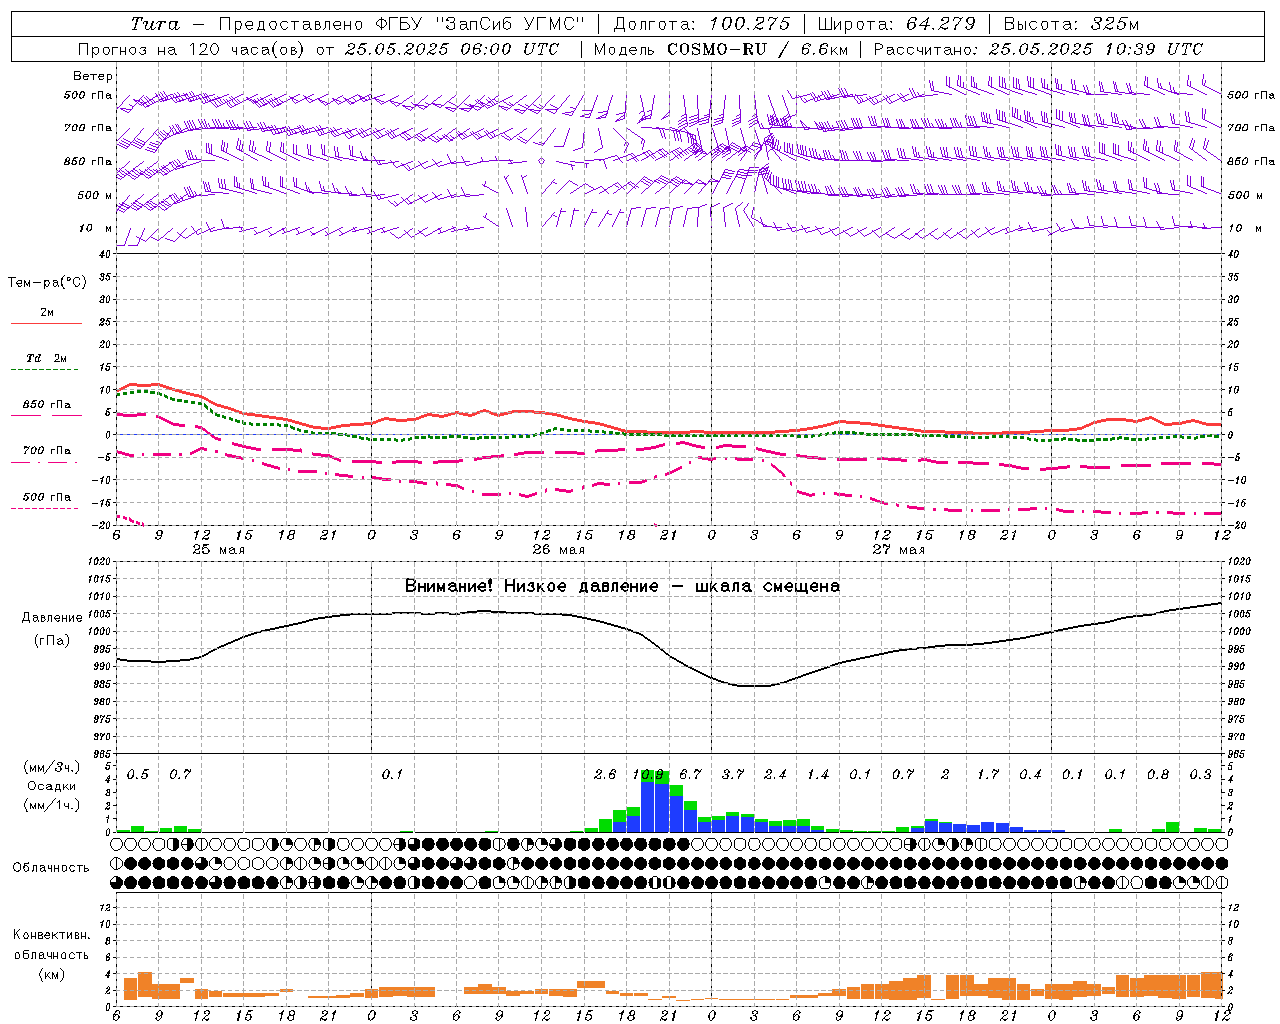Click the "500 гПа" entry in temperature legend
Screen dimensions: 1280x1024
tap(46, 497)
